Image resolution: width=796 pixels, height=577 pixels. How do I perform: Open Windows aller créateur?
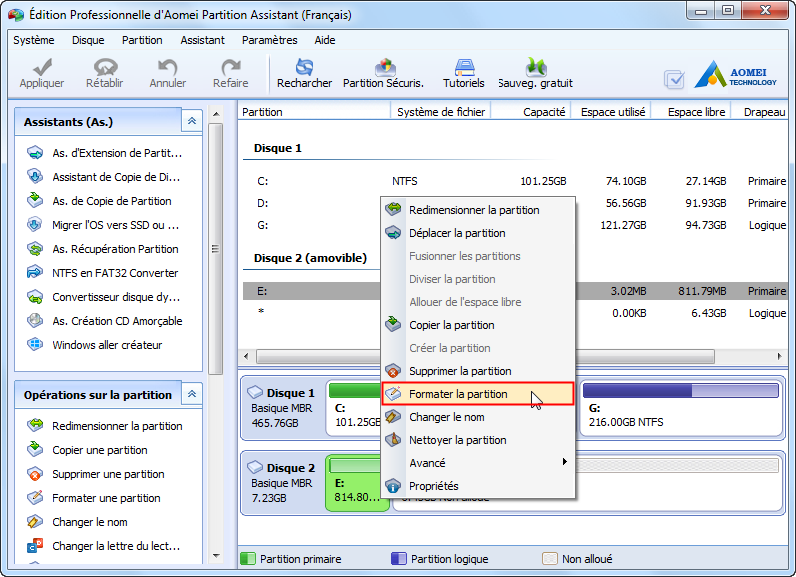coord(95,345)
